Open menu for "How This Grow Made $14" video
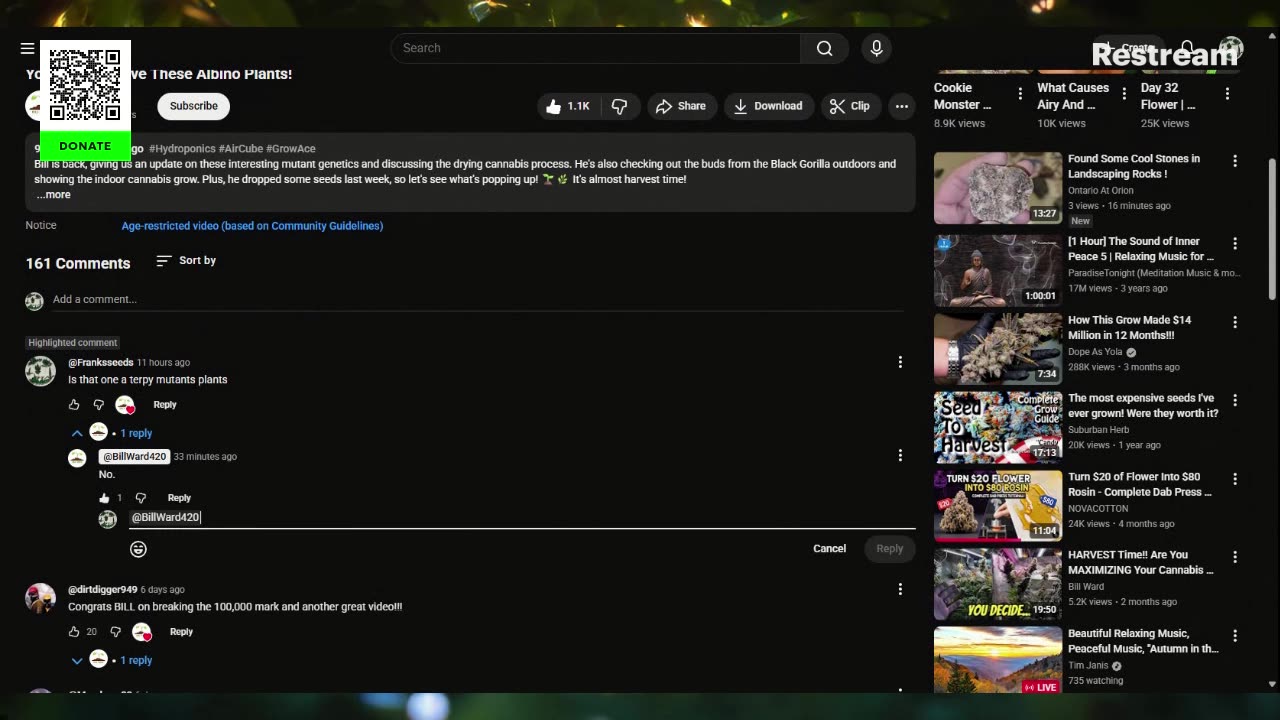The height and width of the screenshot is (720, 1280). pos(1235,322)
